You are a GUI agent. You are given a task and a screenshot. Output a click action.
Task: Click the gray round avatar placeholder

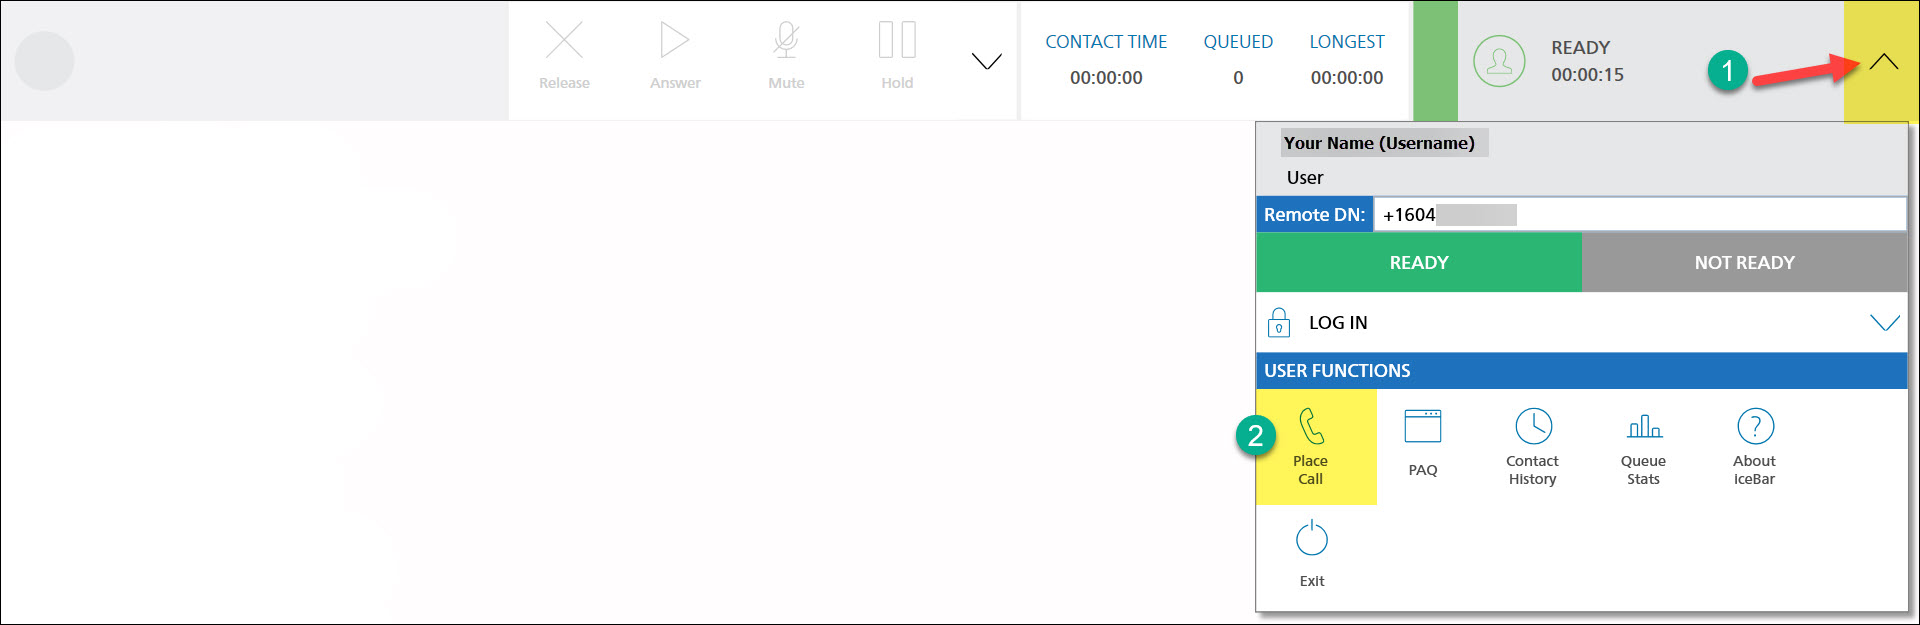click(x=45, y=61)
